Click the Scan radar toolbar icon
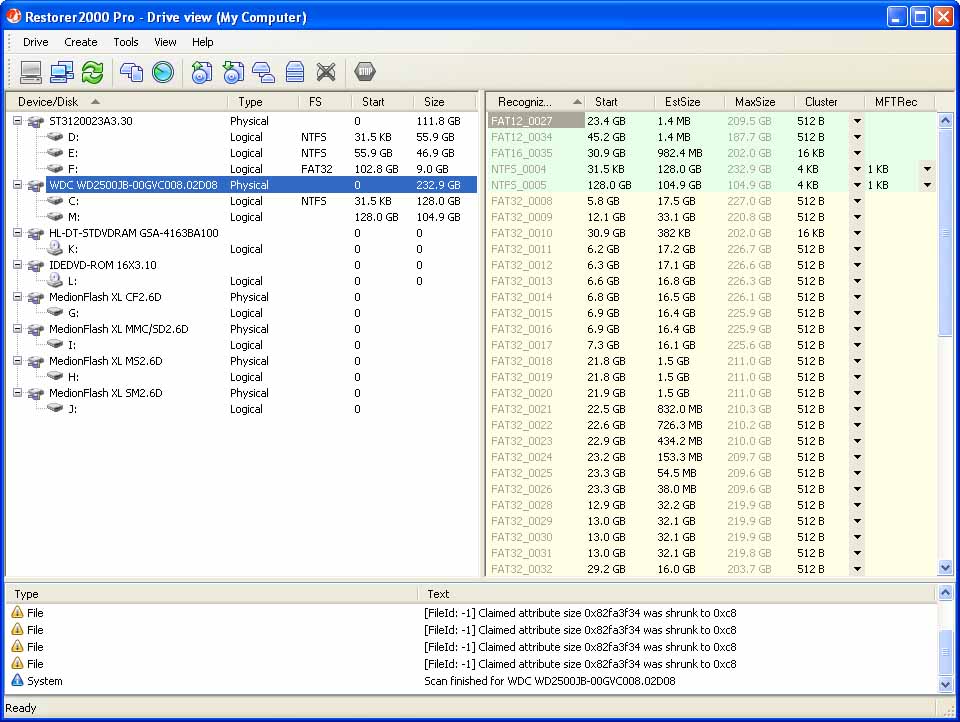The width and height of the screenshot is (960, 722). (x=163, y=72)
